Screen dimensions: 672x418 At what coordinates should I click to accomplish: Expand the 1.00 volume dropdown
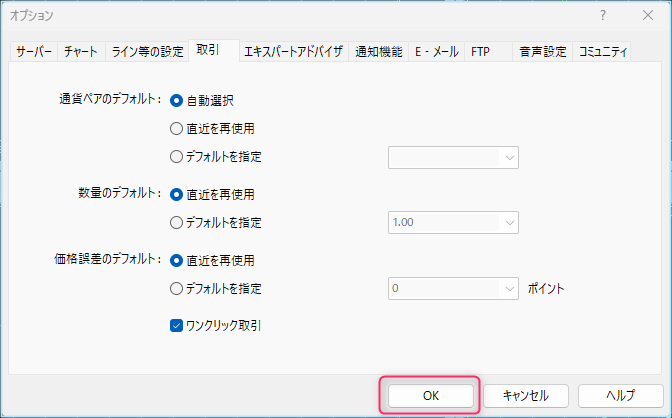click(x=453, y=222)
